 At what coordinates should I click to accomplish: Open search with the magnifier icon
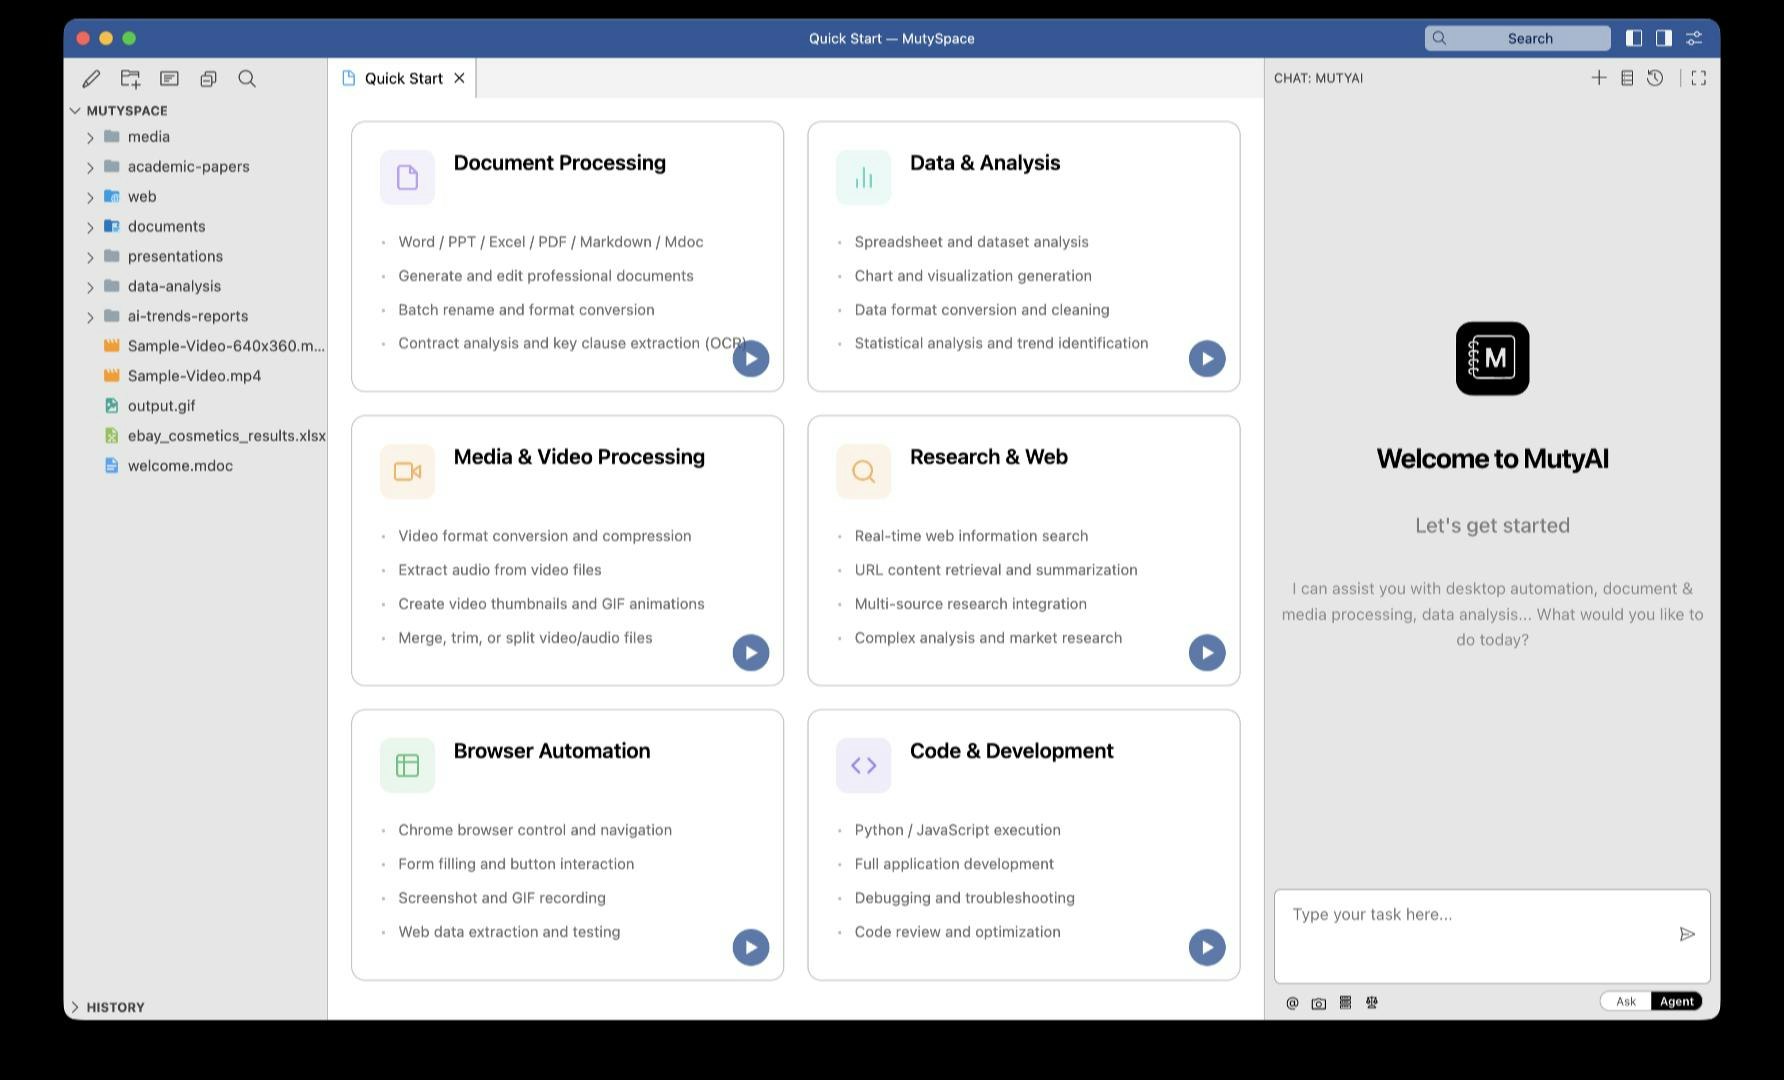246,78
